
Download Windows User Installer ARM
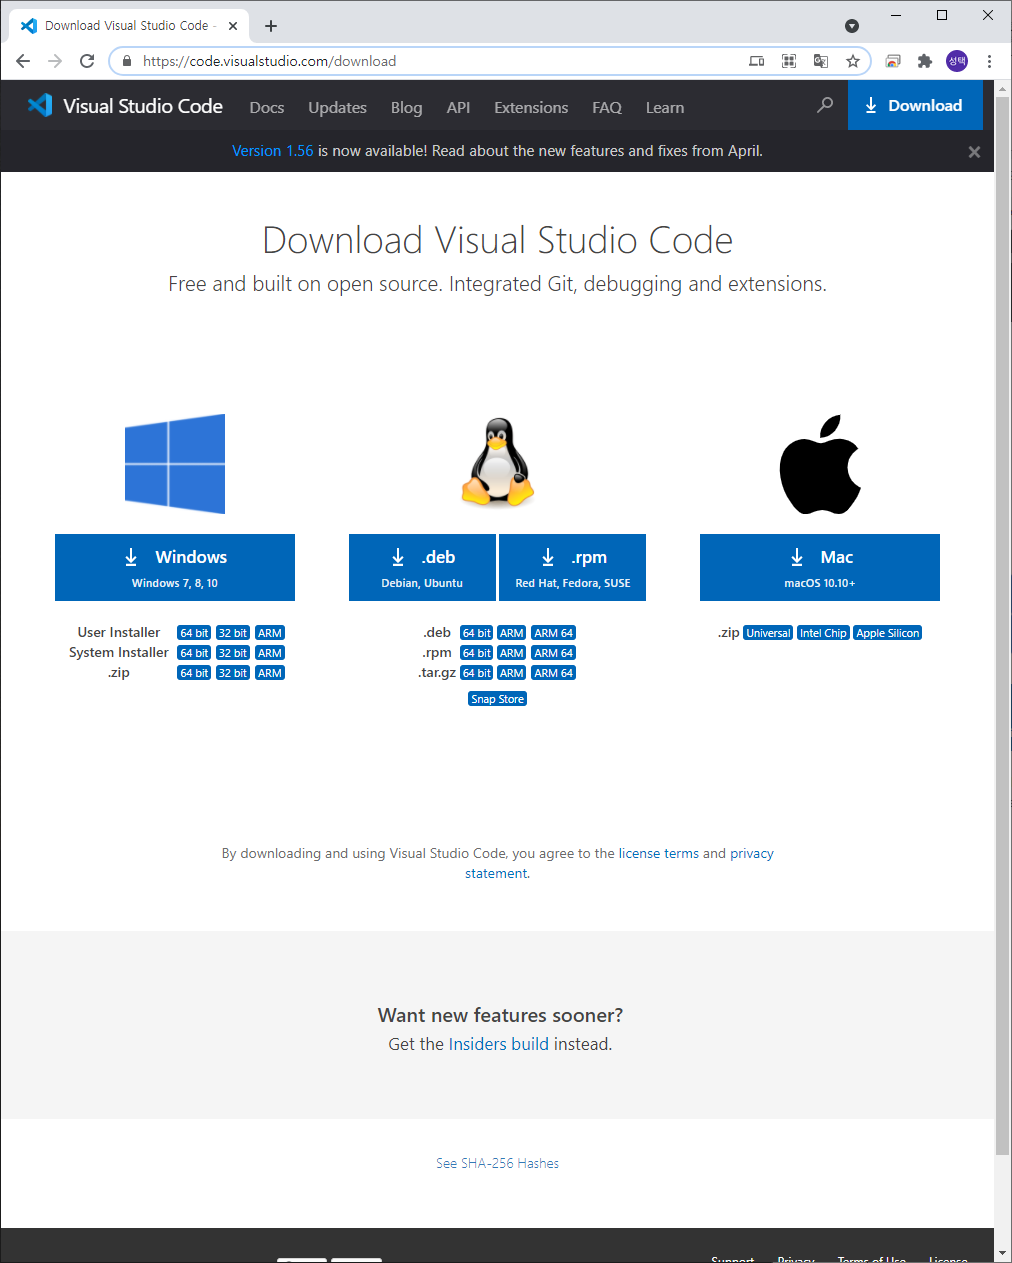(x=270, y=633)
